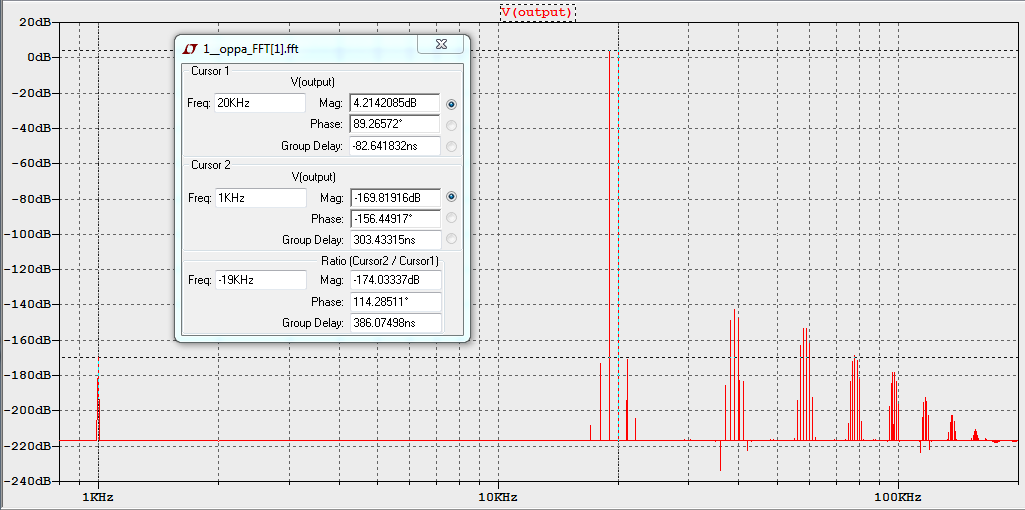Select Cursor 1 Group Delay radio button
This screenshot has width=1025, height=510.
coord(451,146)
